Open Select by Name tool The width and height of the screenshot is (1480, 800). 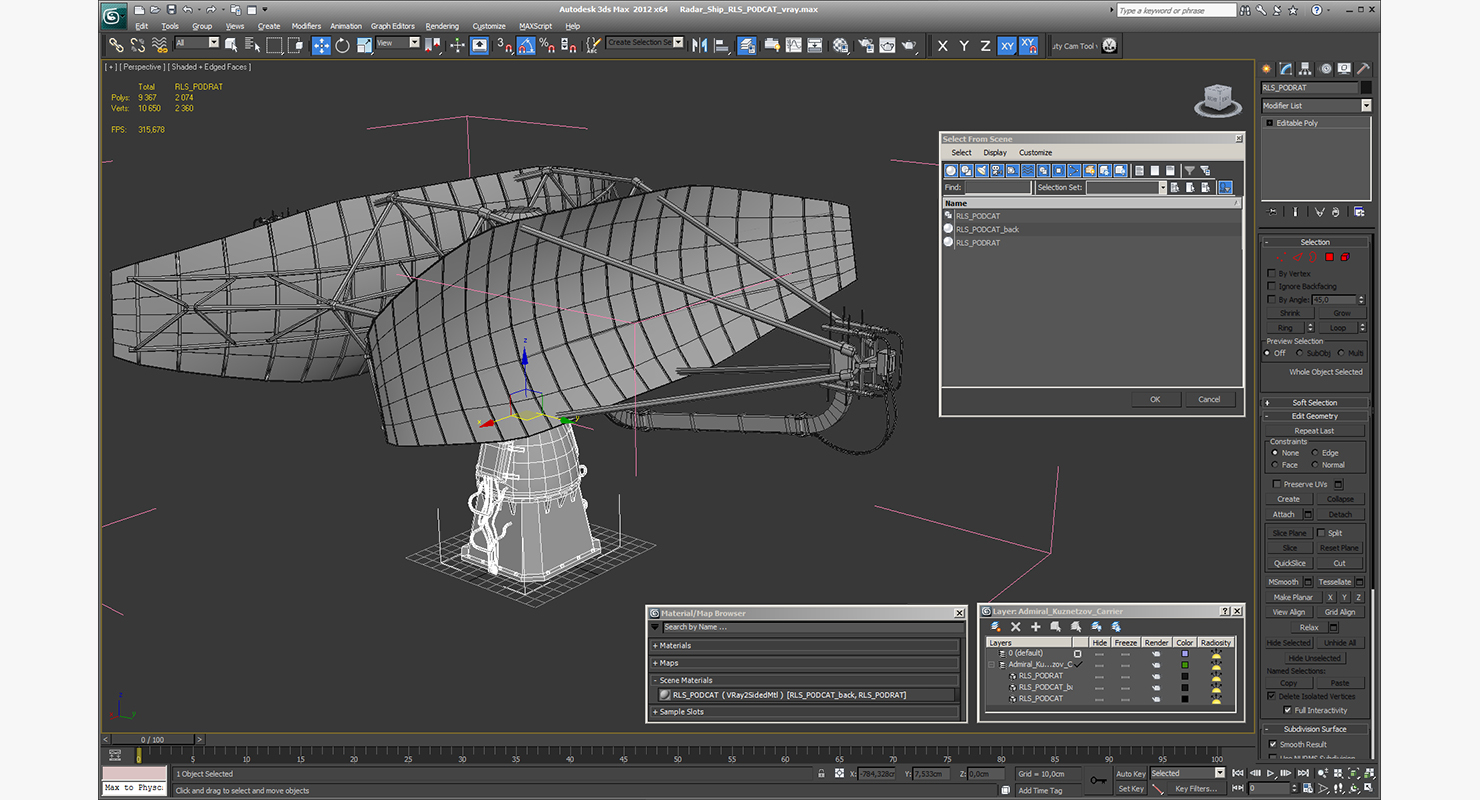click(252, 45)
